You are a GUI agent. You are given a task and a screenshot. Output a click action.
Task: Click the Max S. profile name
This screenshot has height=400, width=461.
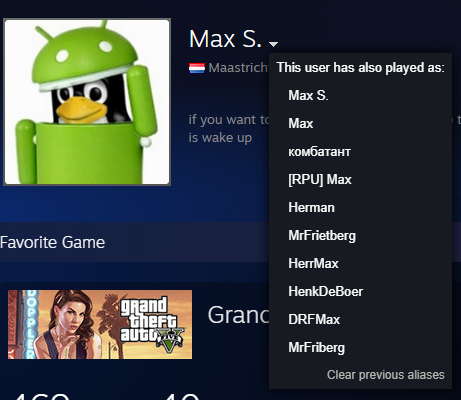(x=225, y=39)
